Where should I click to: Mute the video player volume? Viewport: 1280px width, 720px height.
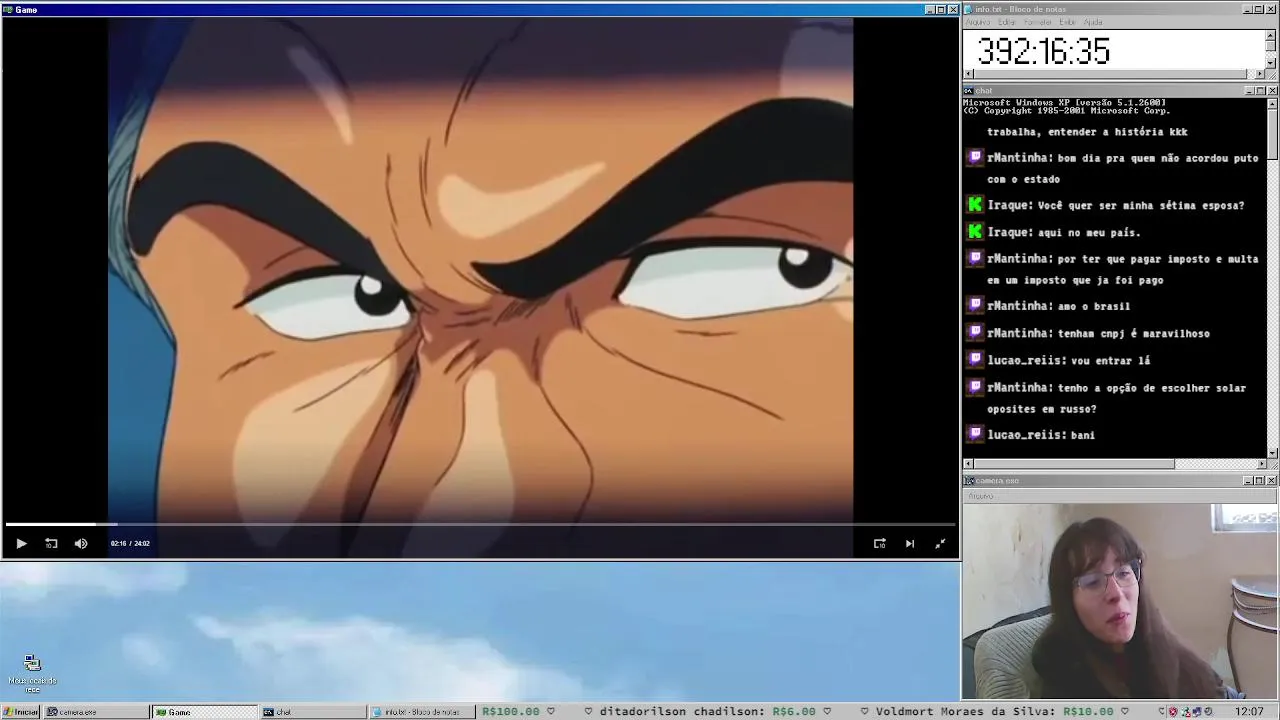click(x=81, y=543)
